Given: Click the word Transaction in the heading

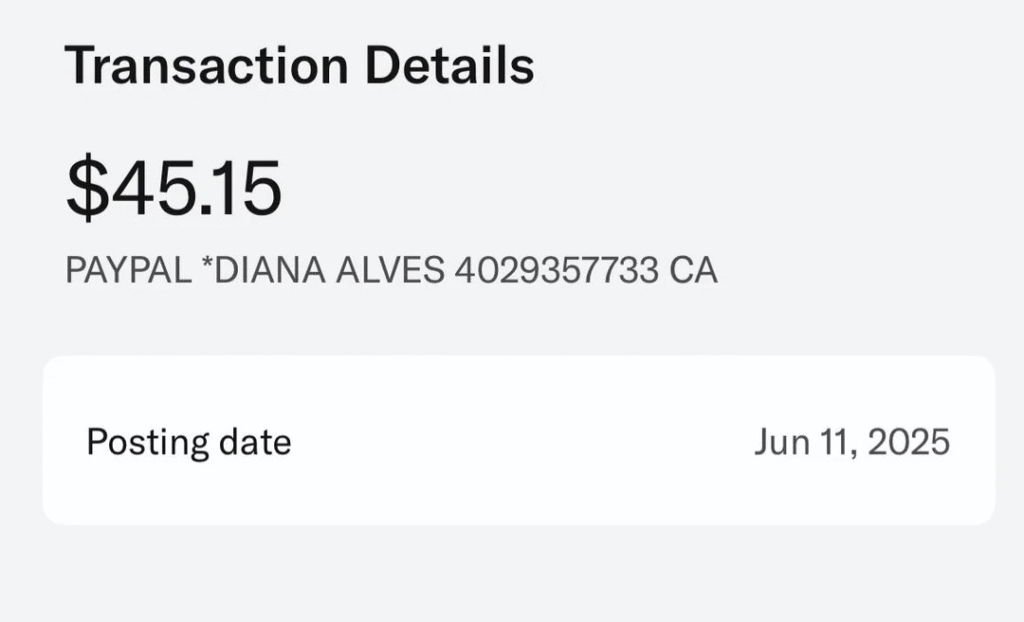Looking at the screenshot, I should point(206,66).
